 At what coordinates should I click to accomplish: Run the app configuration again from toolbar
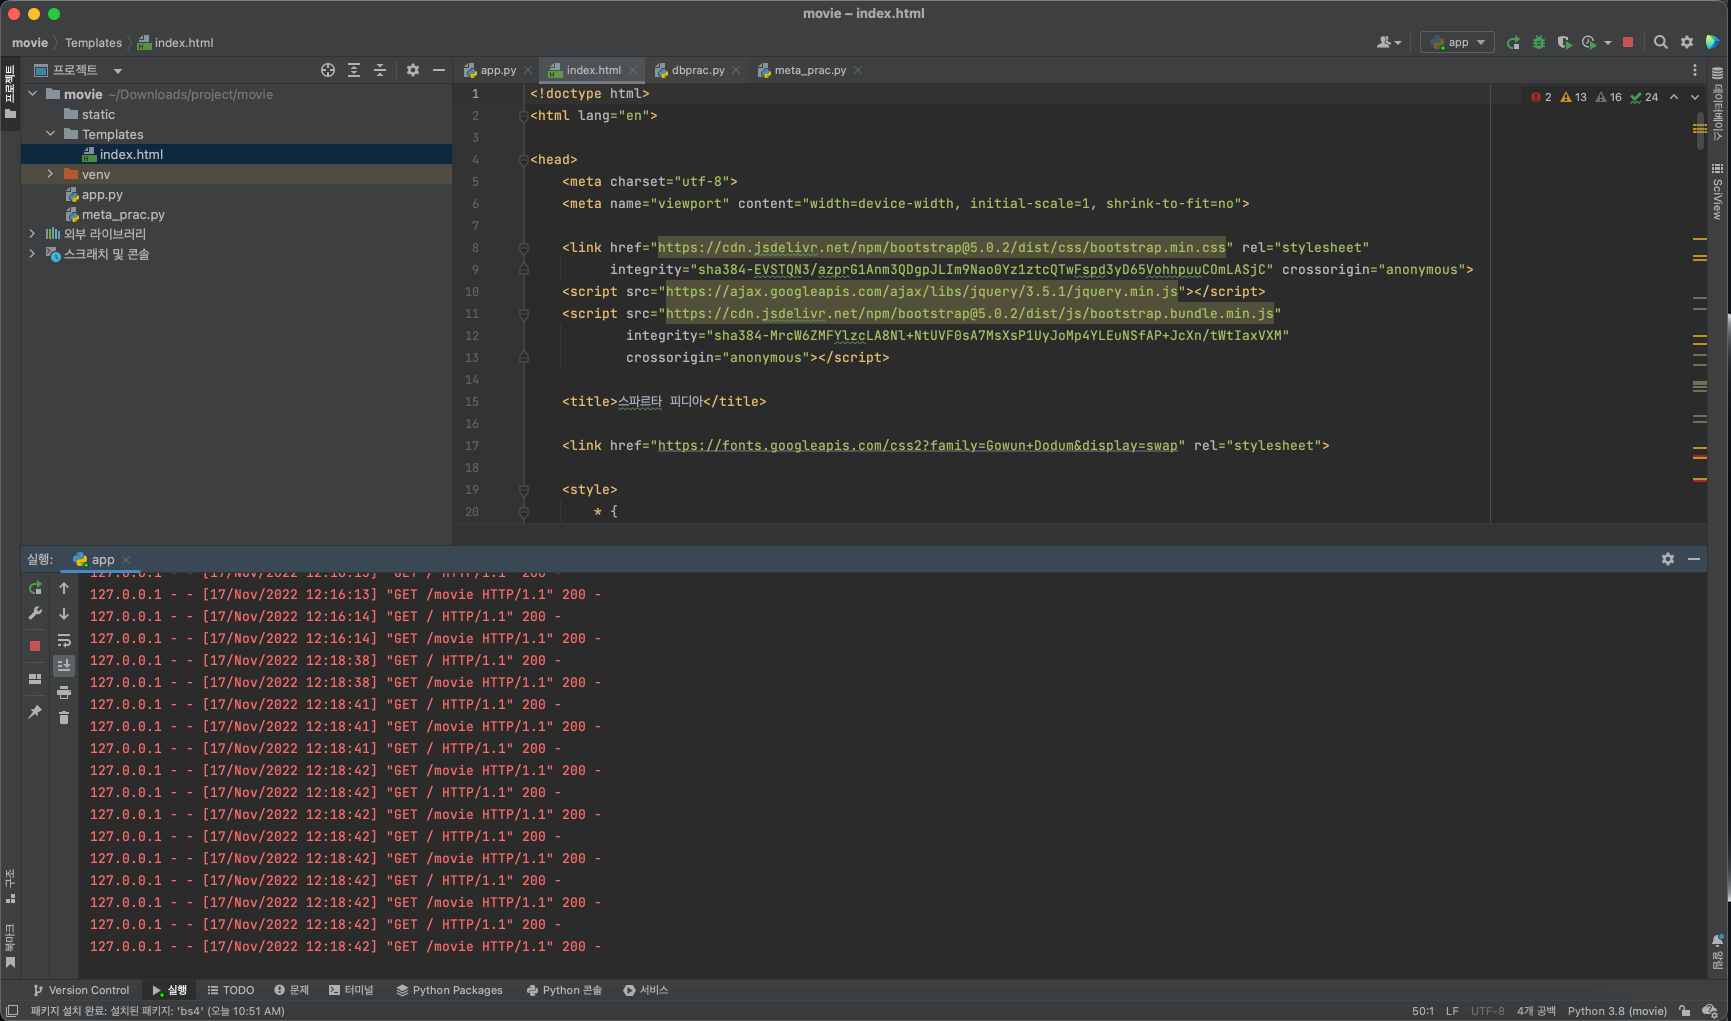pos(1513,42)
